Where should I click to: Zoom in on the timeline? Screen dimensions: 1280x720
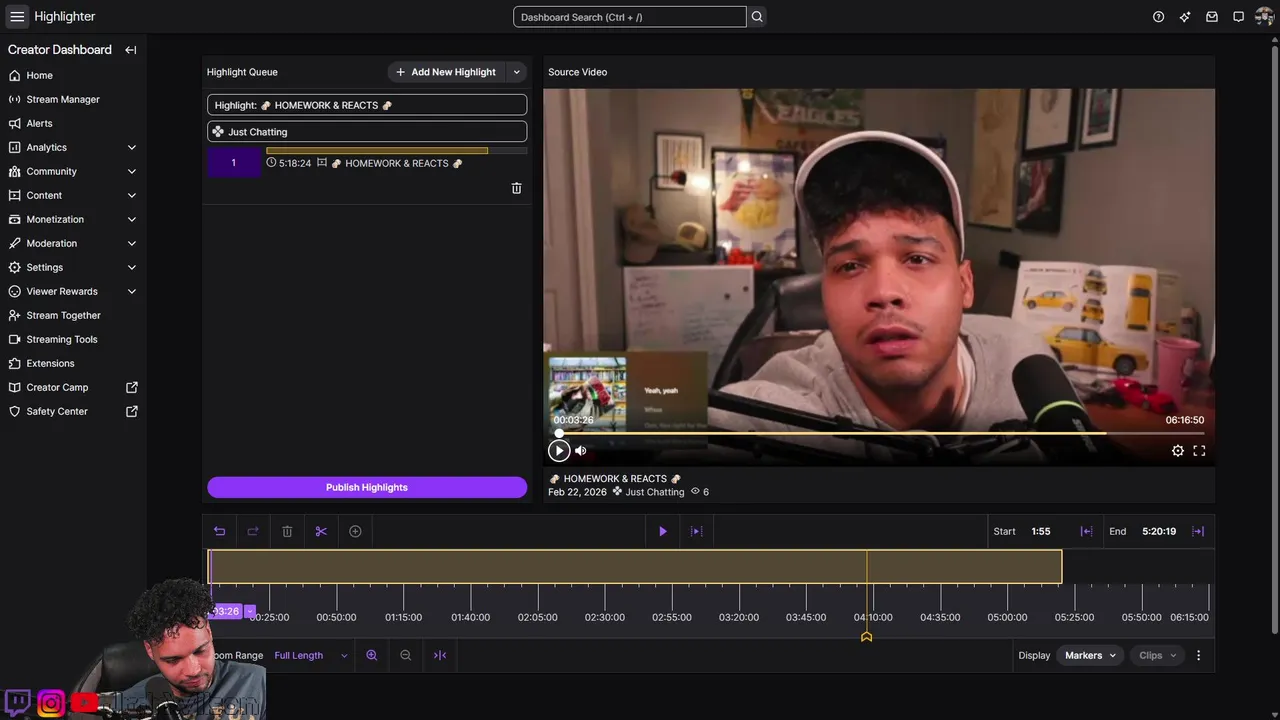click(372, 655)
